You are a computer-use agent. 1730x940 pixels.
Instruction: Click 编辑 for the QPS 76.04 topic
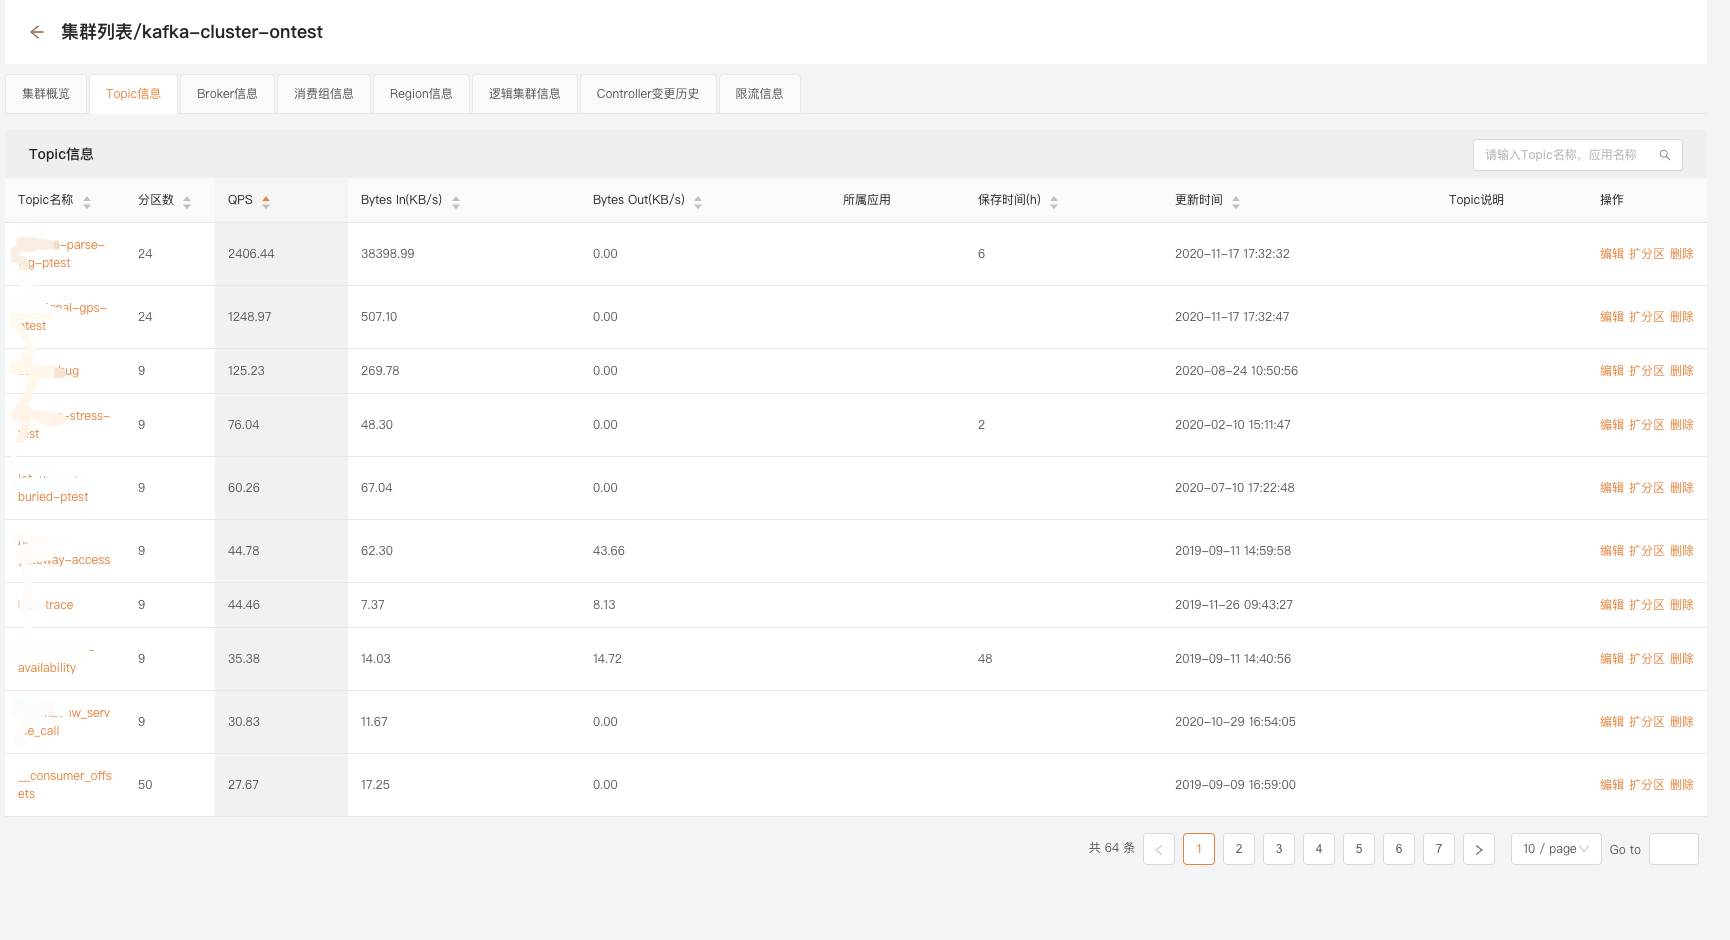(x=1612, y=425)
